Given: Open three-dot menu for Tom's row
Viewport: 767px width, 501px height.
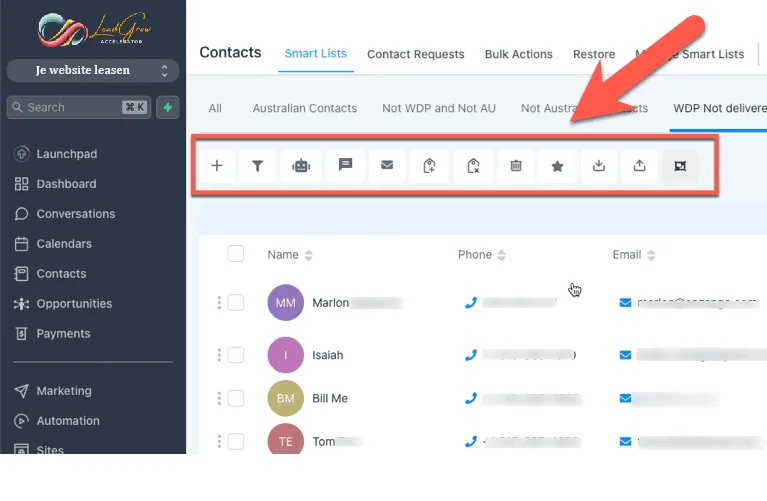Looking at the screenshot, I should pyautogui.click(x=219, y=441).
